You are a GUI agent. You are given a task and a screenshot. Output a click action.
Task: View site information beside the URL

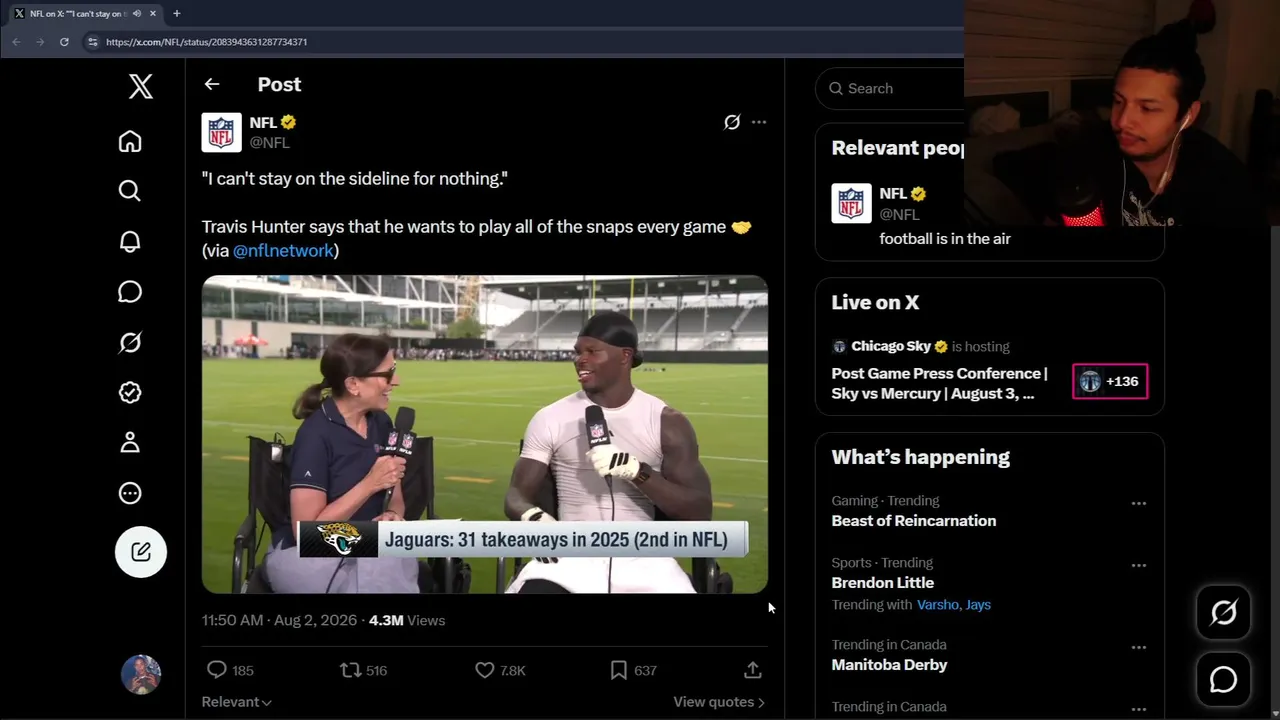92,42
